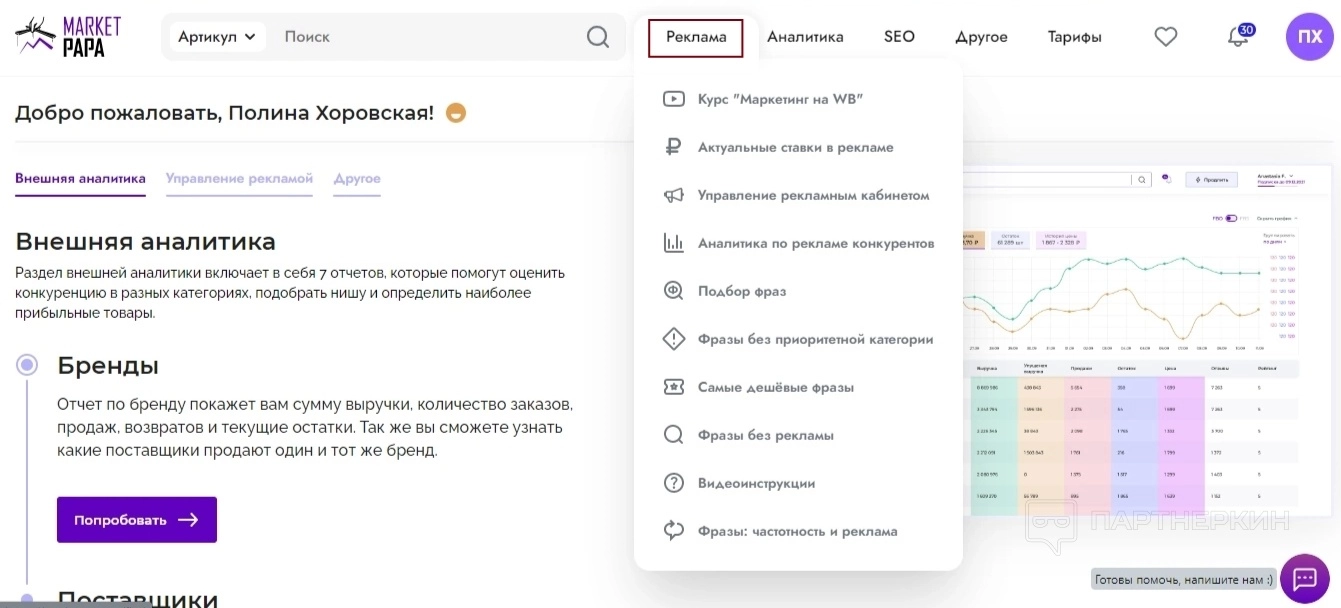
Task: Click the ruble icon for current bids
Action: (673, 147)
